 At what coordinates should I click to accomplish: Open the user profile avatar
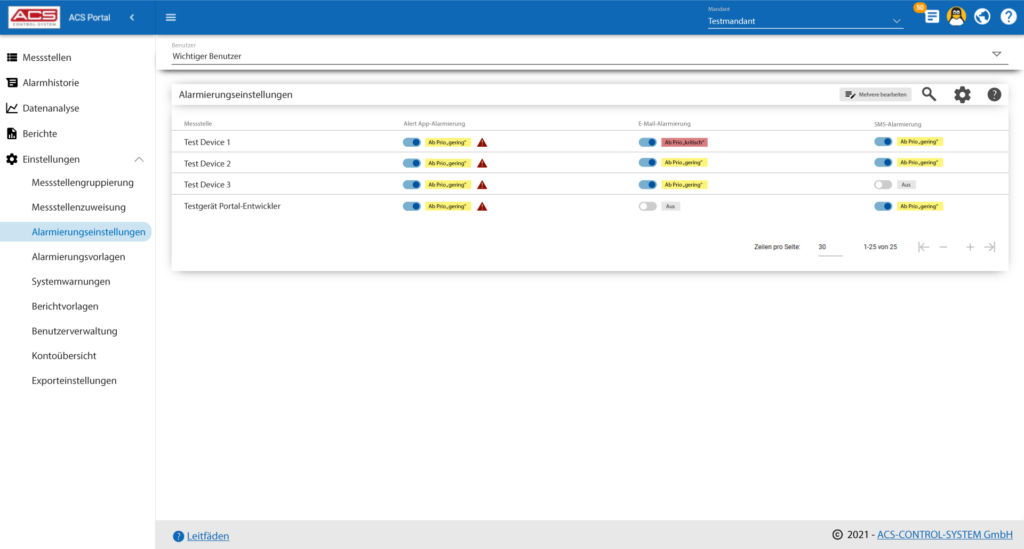(x=956, y=16)
